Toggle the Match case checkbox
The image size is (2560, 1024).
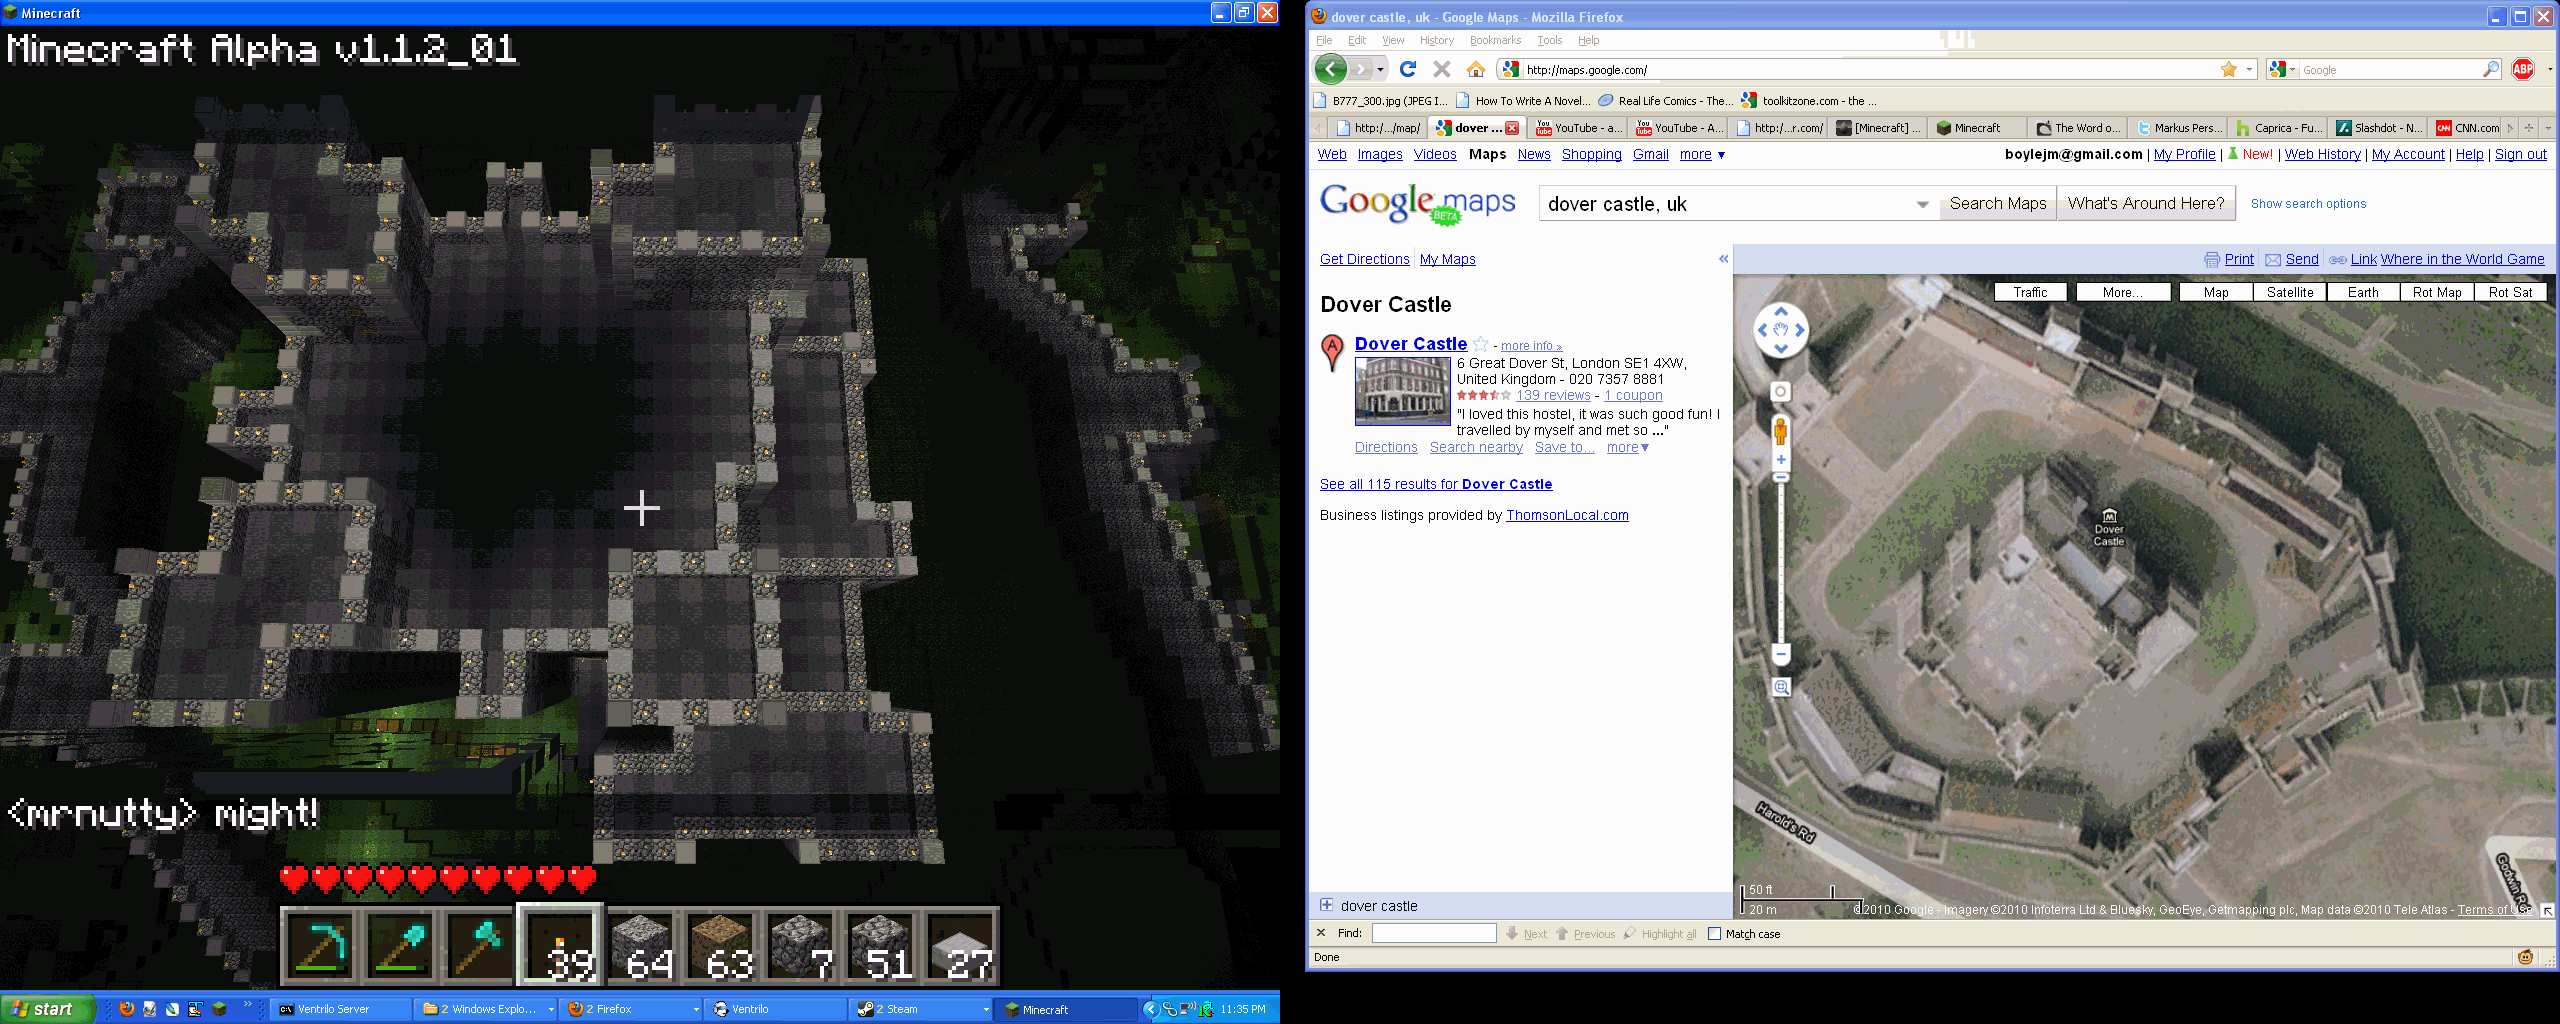point(1714,934)
